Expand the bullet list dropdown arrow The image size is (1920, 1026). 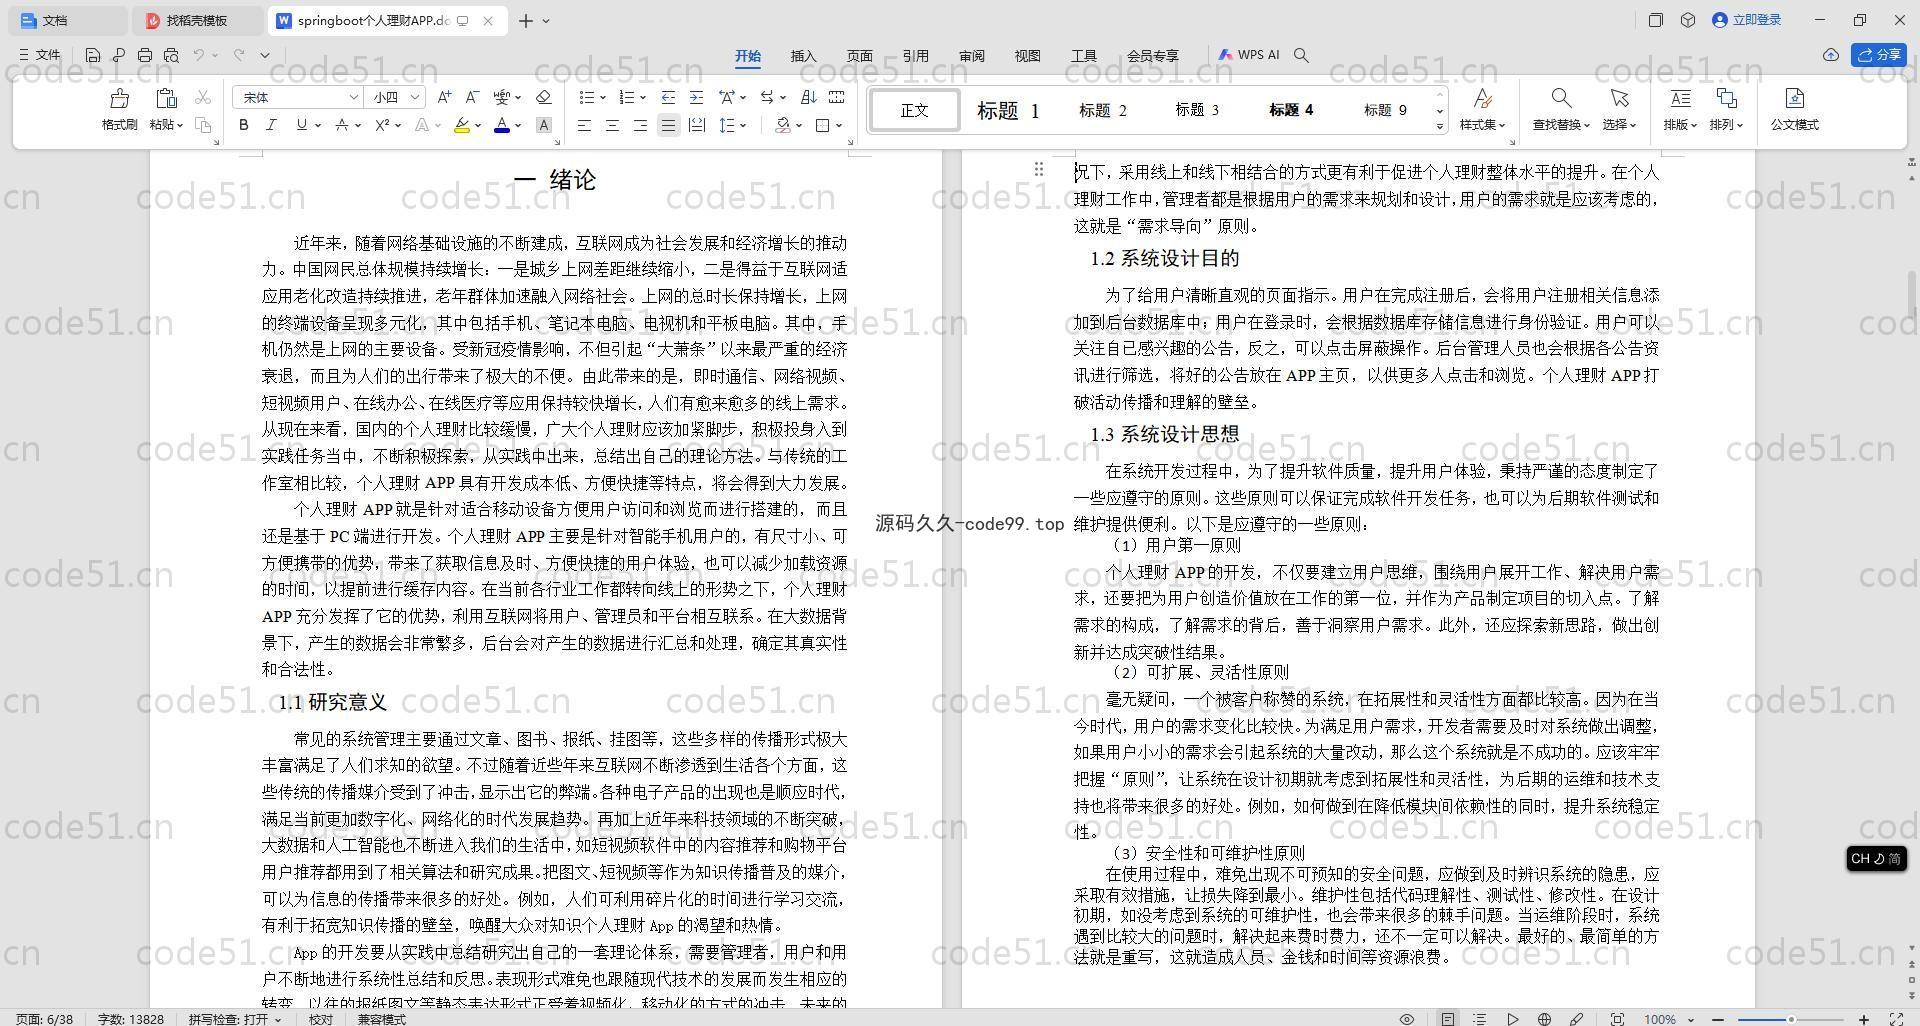603,97
